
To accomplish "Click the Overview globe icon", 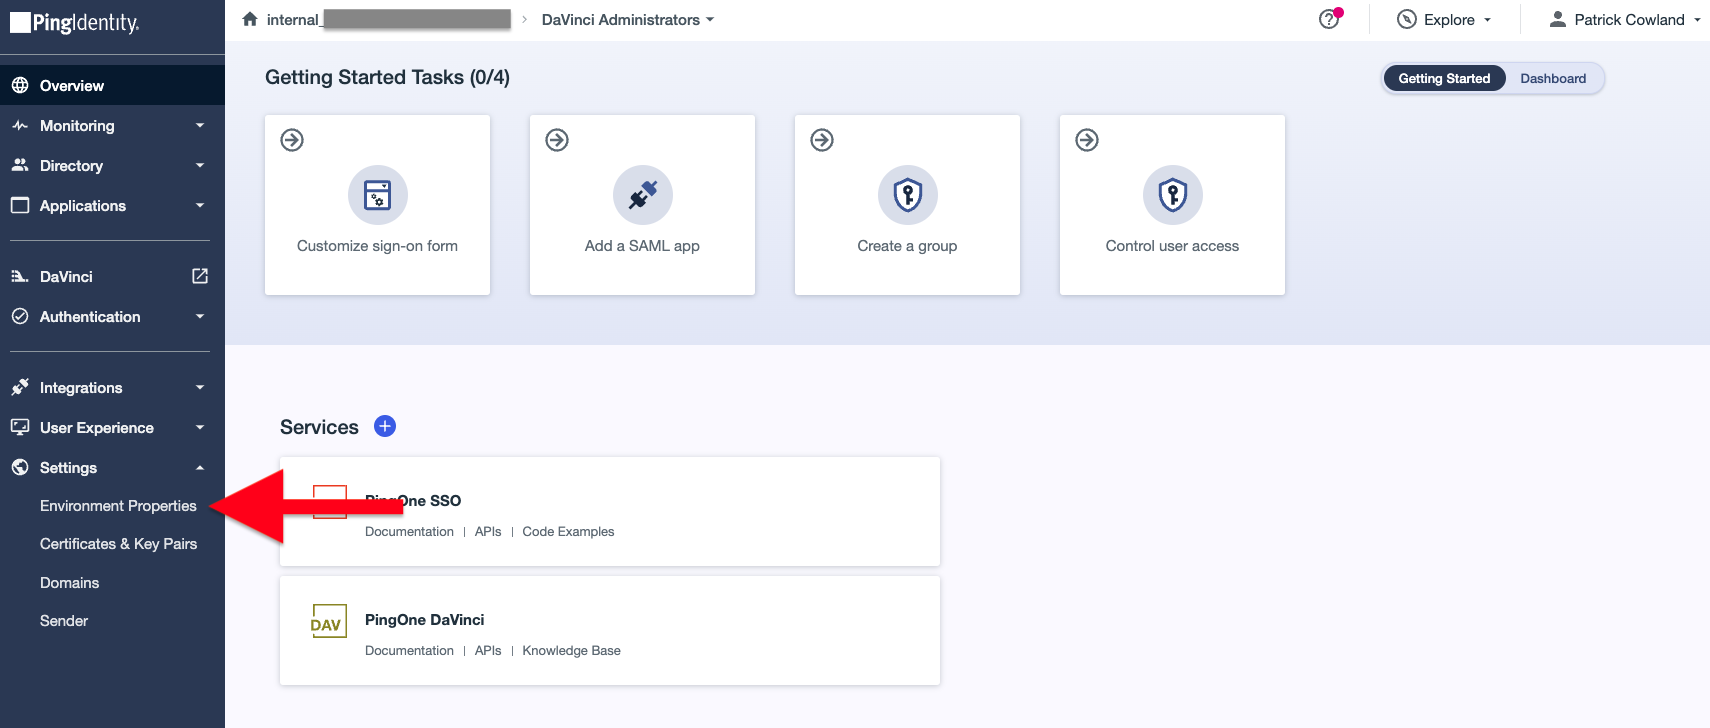I will tap(20, 85).
